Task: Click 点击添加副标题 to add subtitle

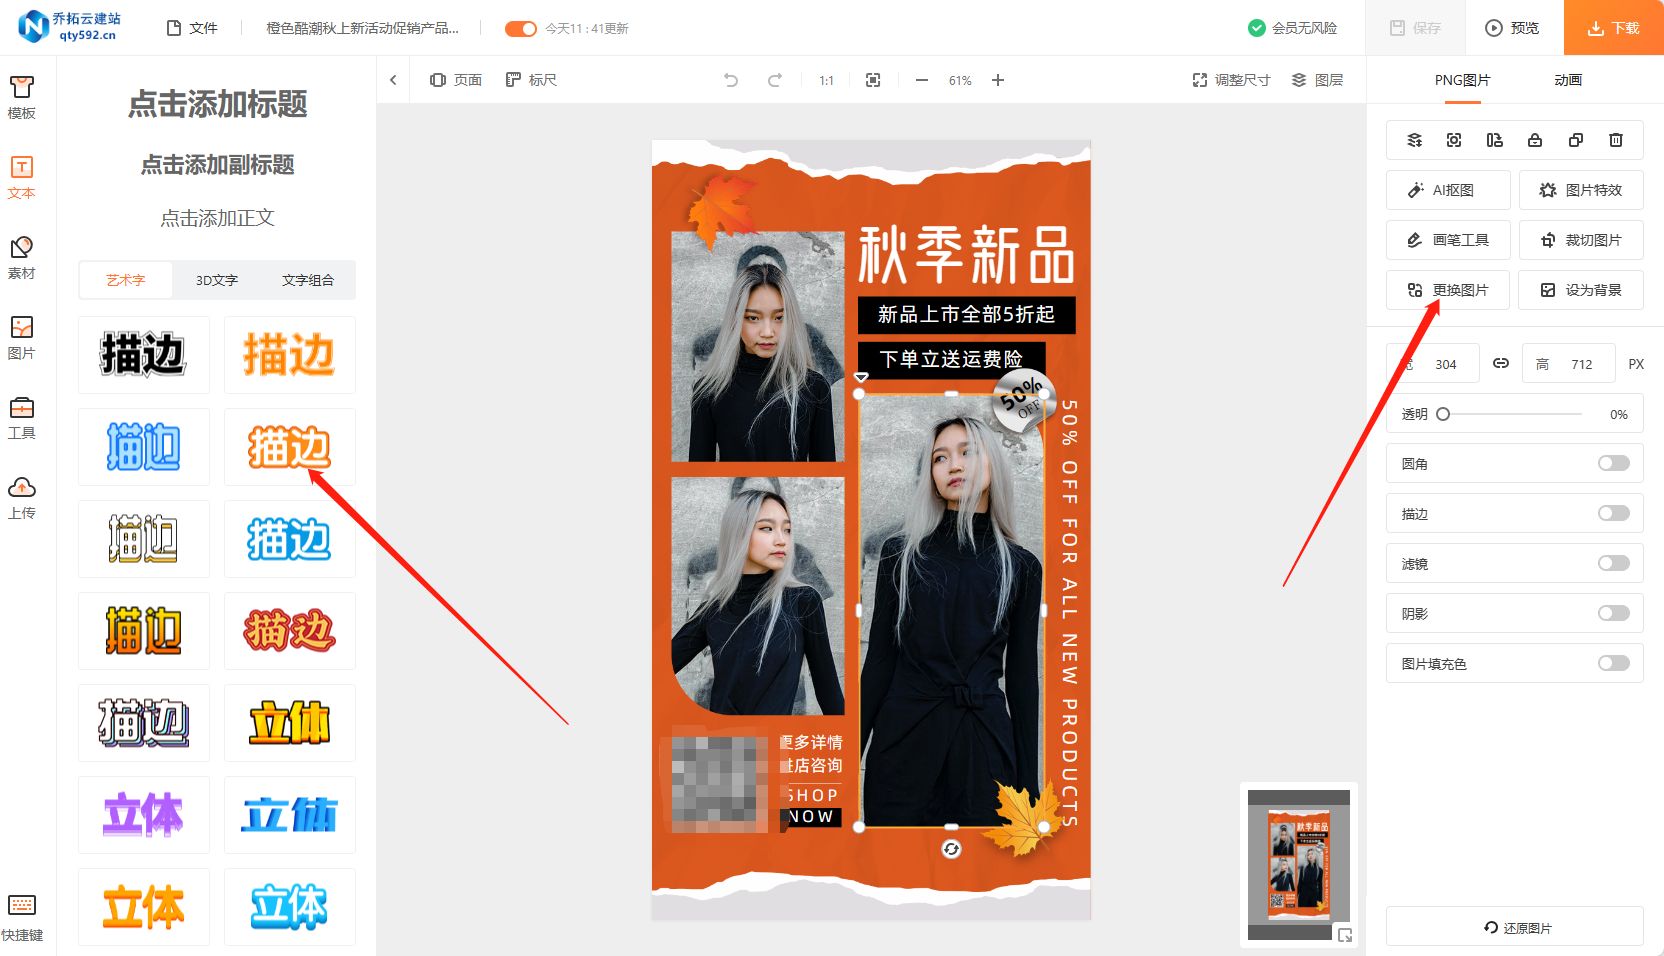Action: pyautogui.click(x=217, y=164)
